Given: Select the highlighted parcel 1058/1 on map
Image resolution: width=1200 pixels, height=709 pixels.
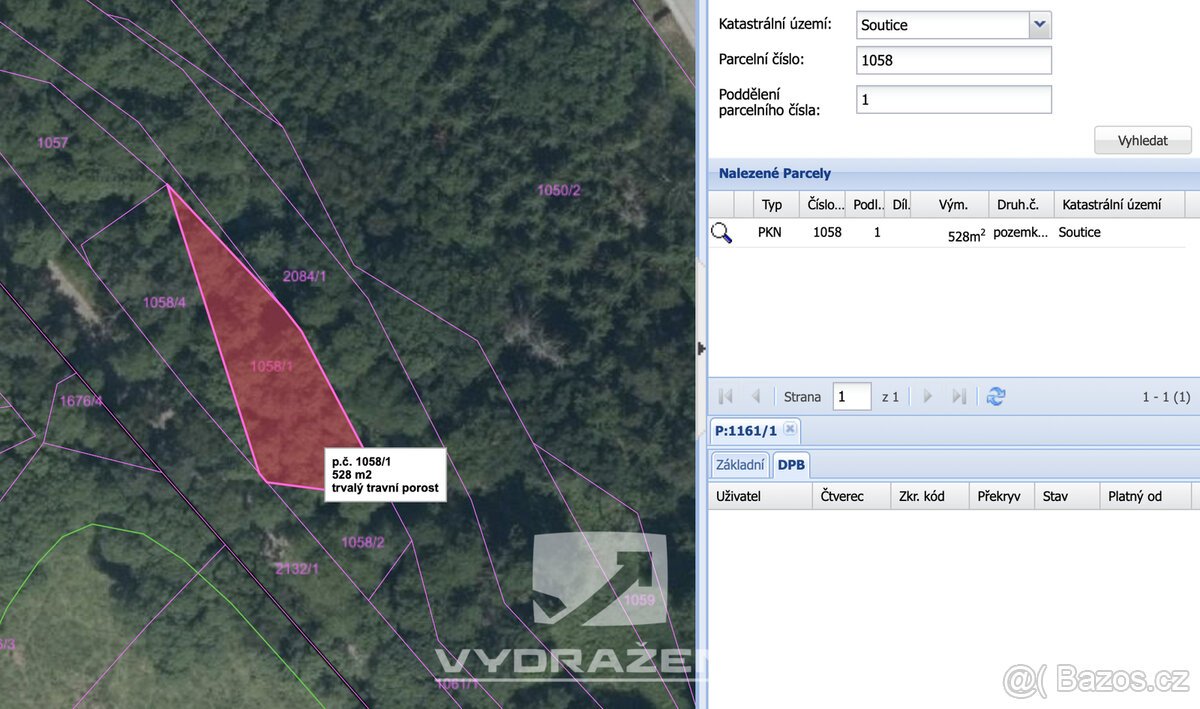Looking at the screenshot, I should [271, 366].
